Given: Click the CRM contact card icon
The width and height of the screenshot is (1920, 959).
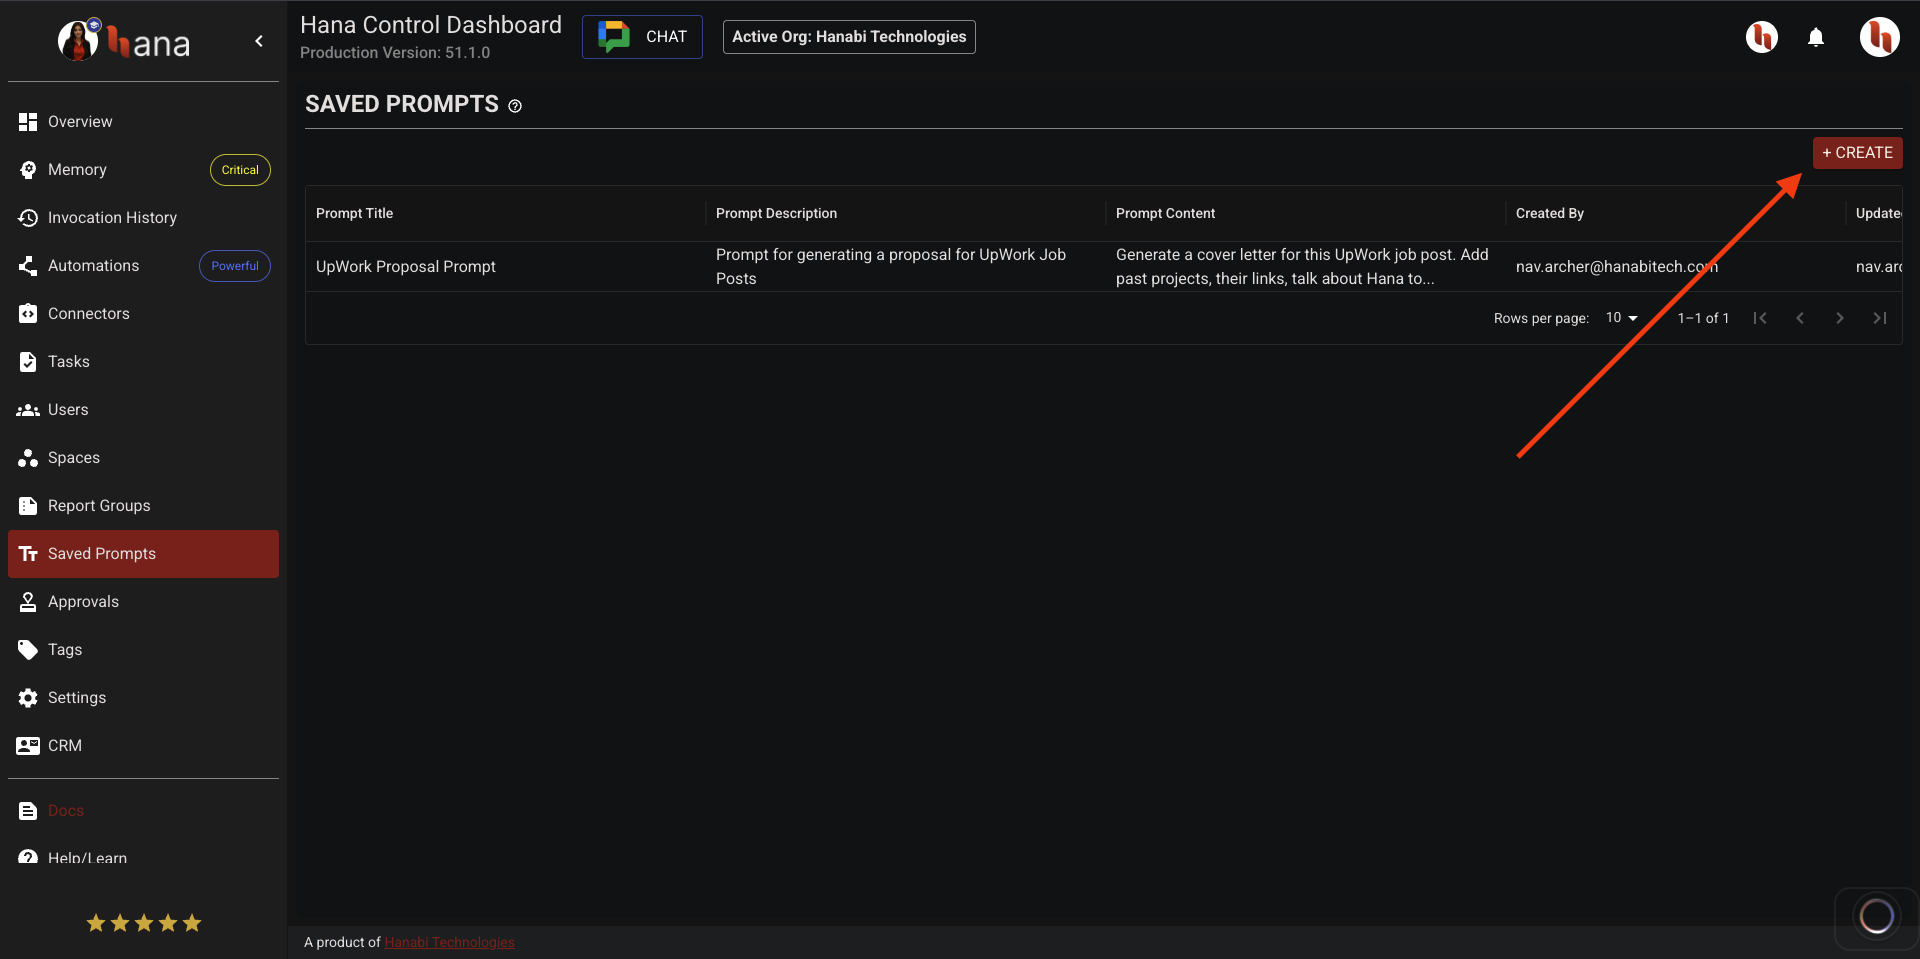Looking at the screenshot, I should [x=28, y=746].
